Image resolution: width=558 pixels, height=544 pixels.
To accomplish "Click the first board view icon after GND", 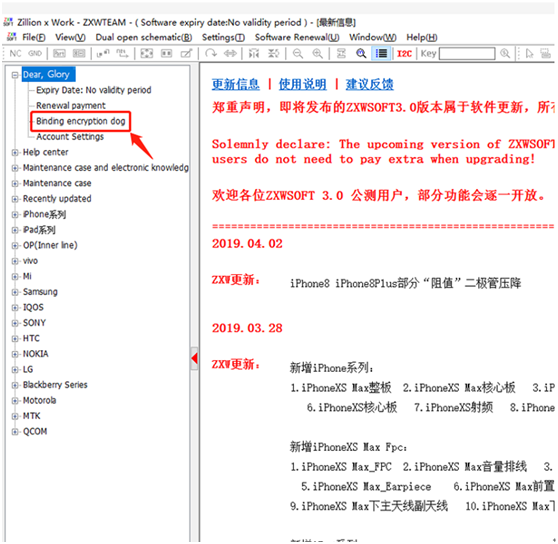I will click(x=59, y=54).
